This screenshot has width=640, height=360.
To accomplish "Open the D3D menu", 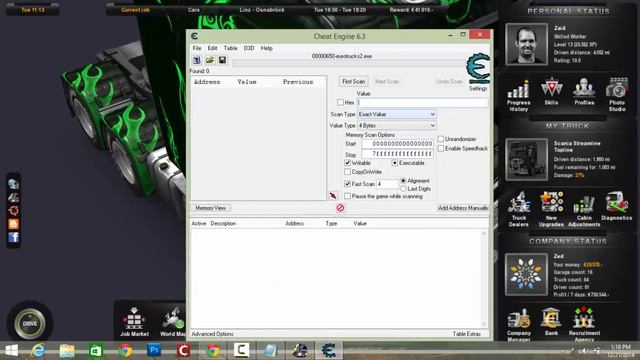I will click(249, 48).
